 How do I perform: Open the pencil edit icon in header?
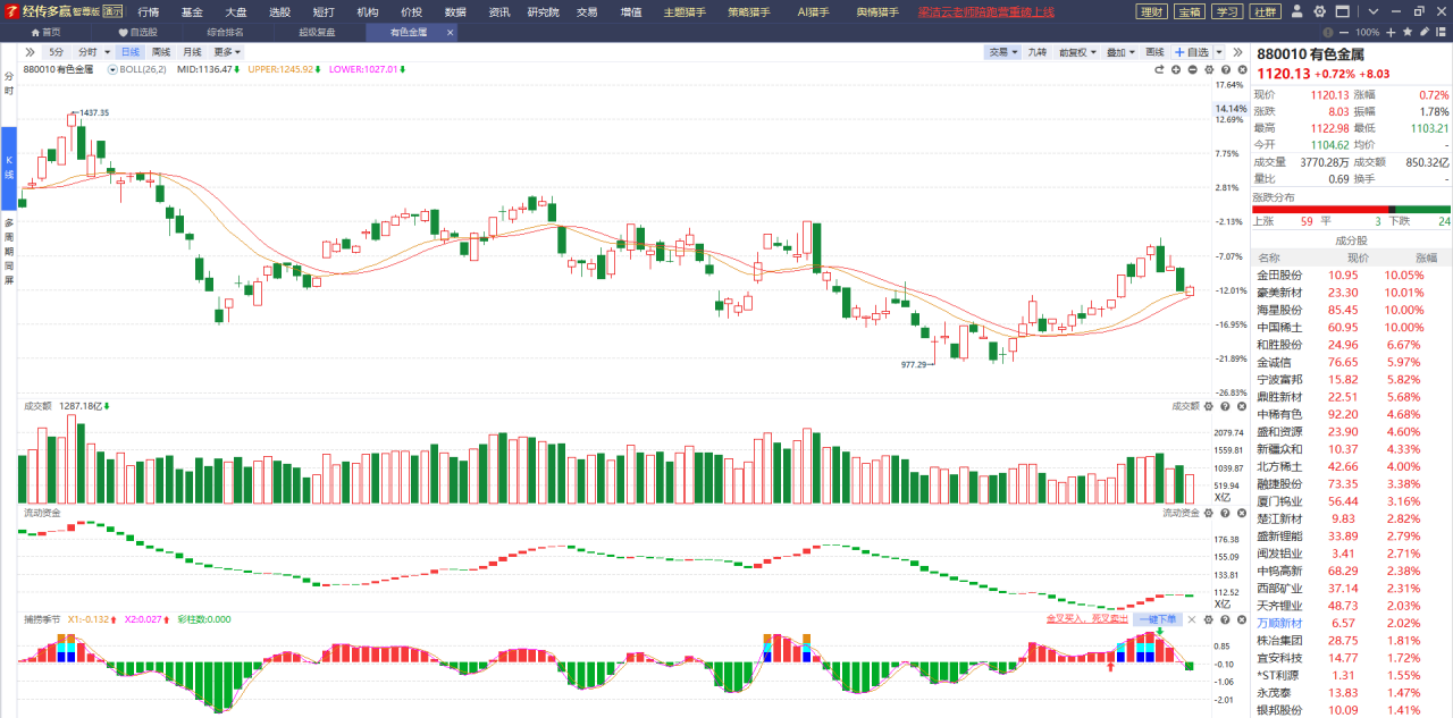(1424, 32)
